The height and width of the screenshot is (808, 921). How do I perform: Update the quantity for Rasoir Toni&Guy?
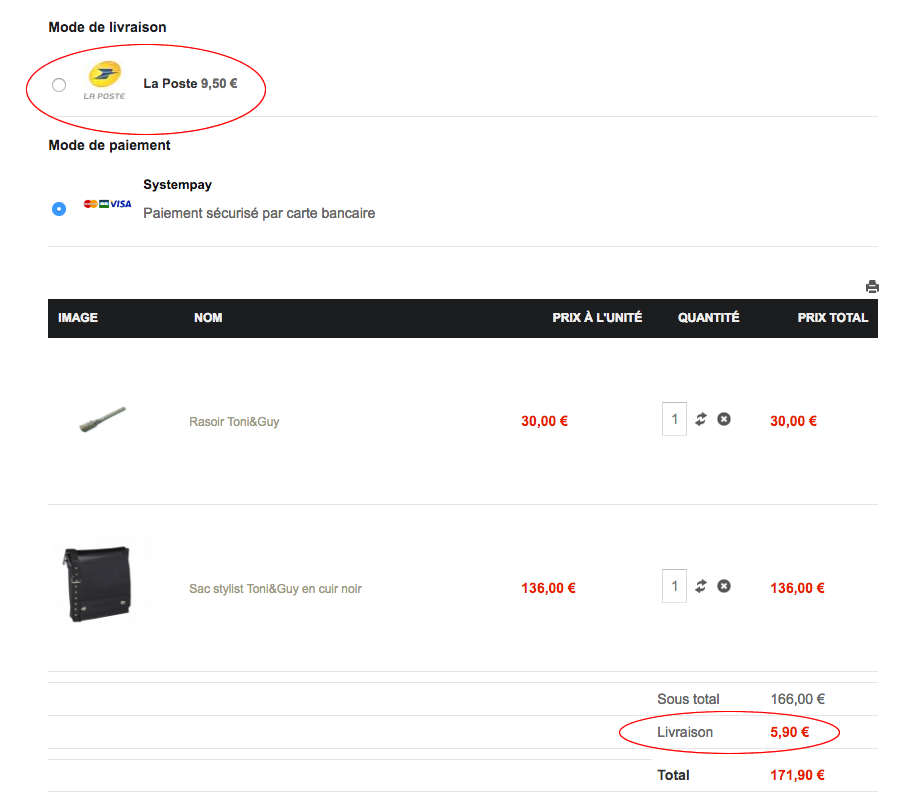[x=701, y=419]
